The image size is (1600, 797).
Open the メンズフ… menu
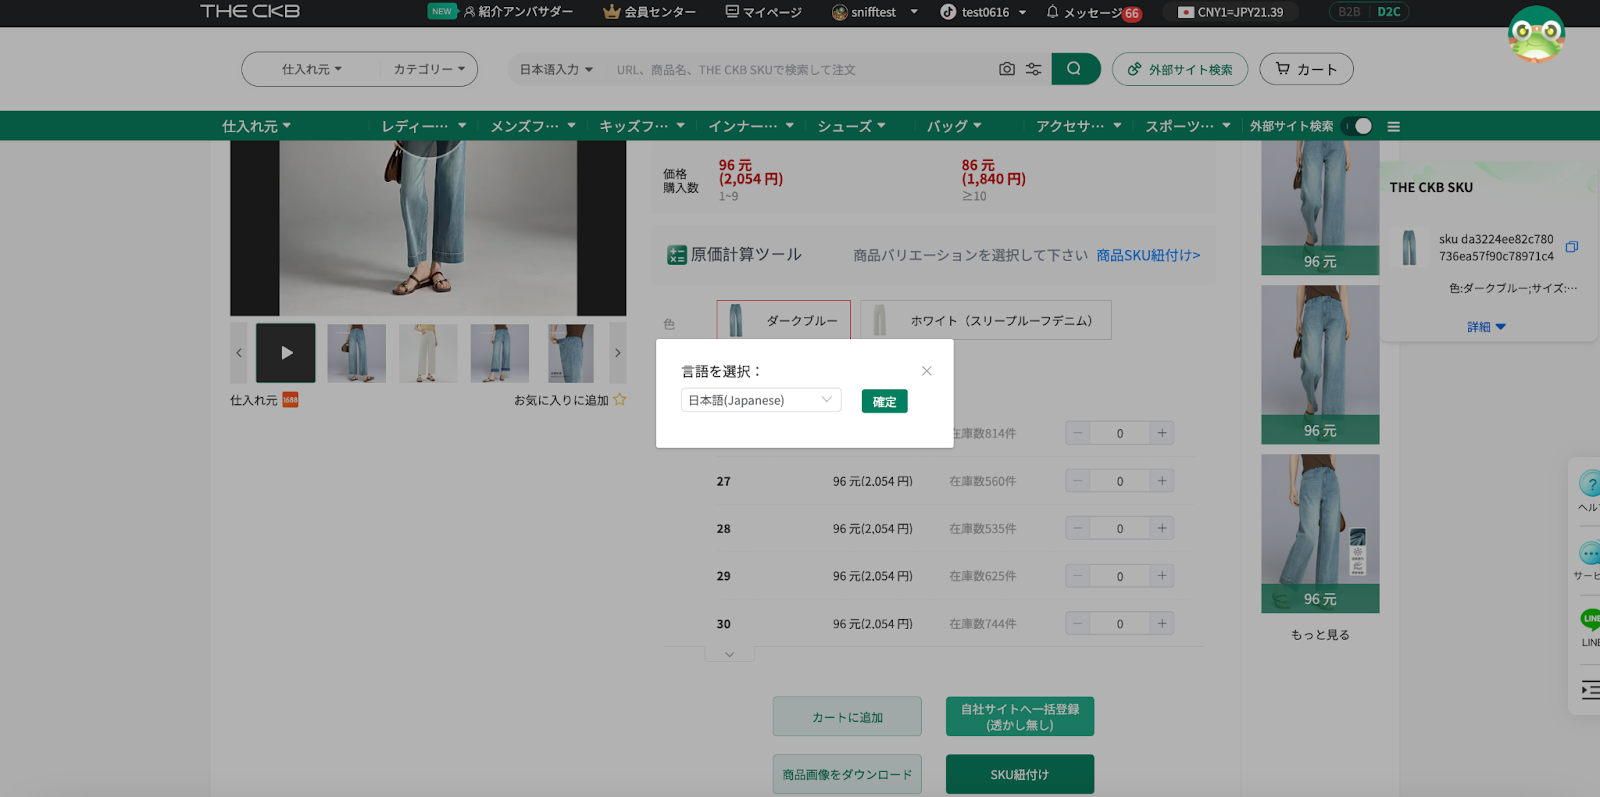click(x=533, y=126)
